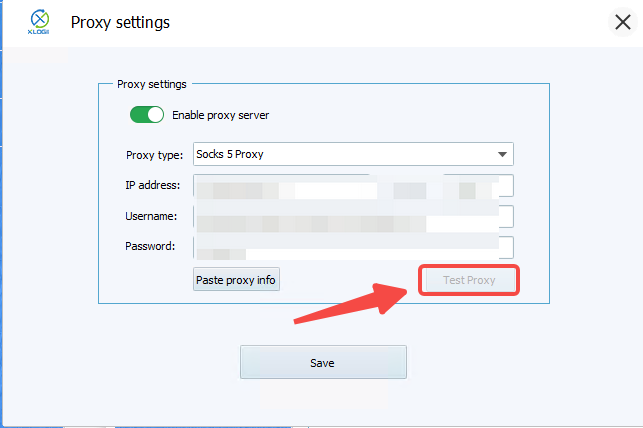
Task: Click the Proxy settings window title
Action: click(x=120, y=22)
